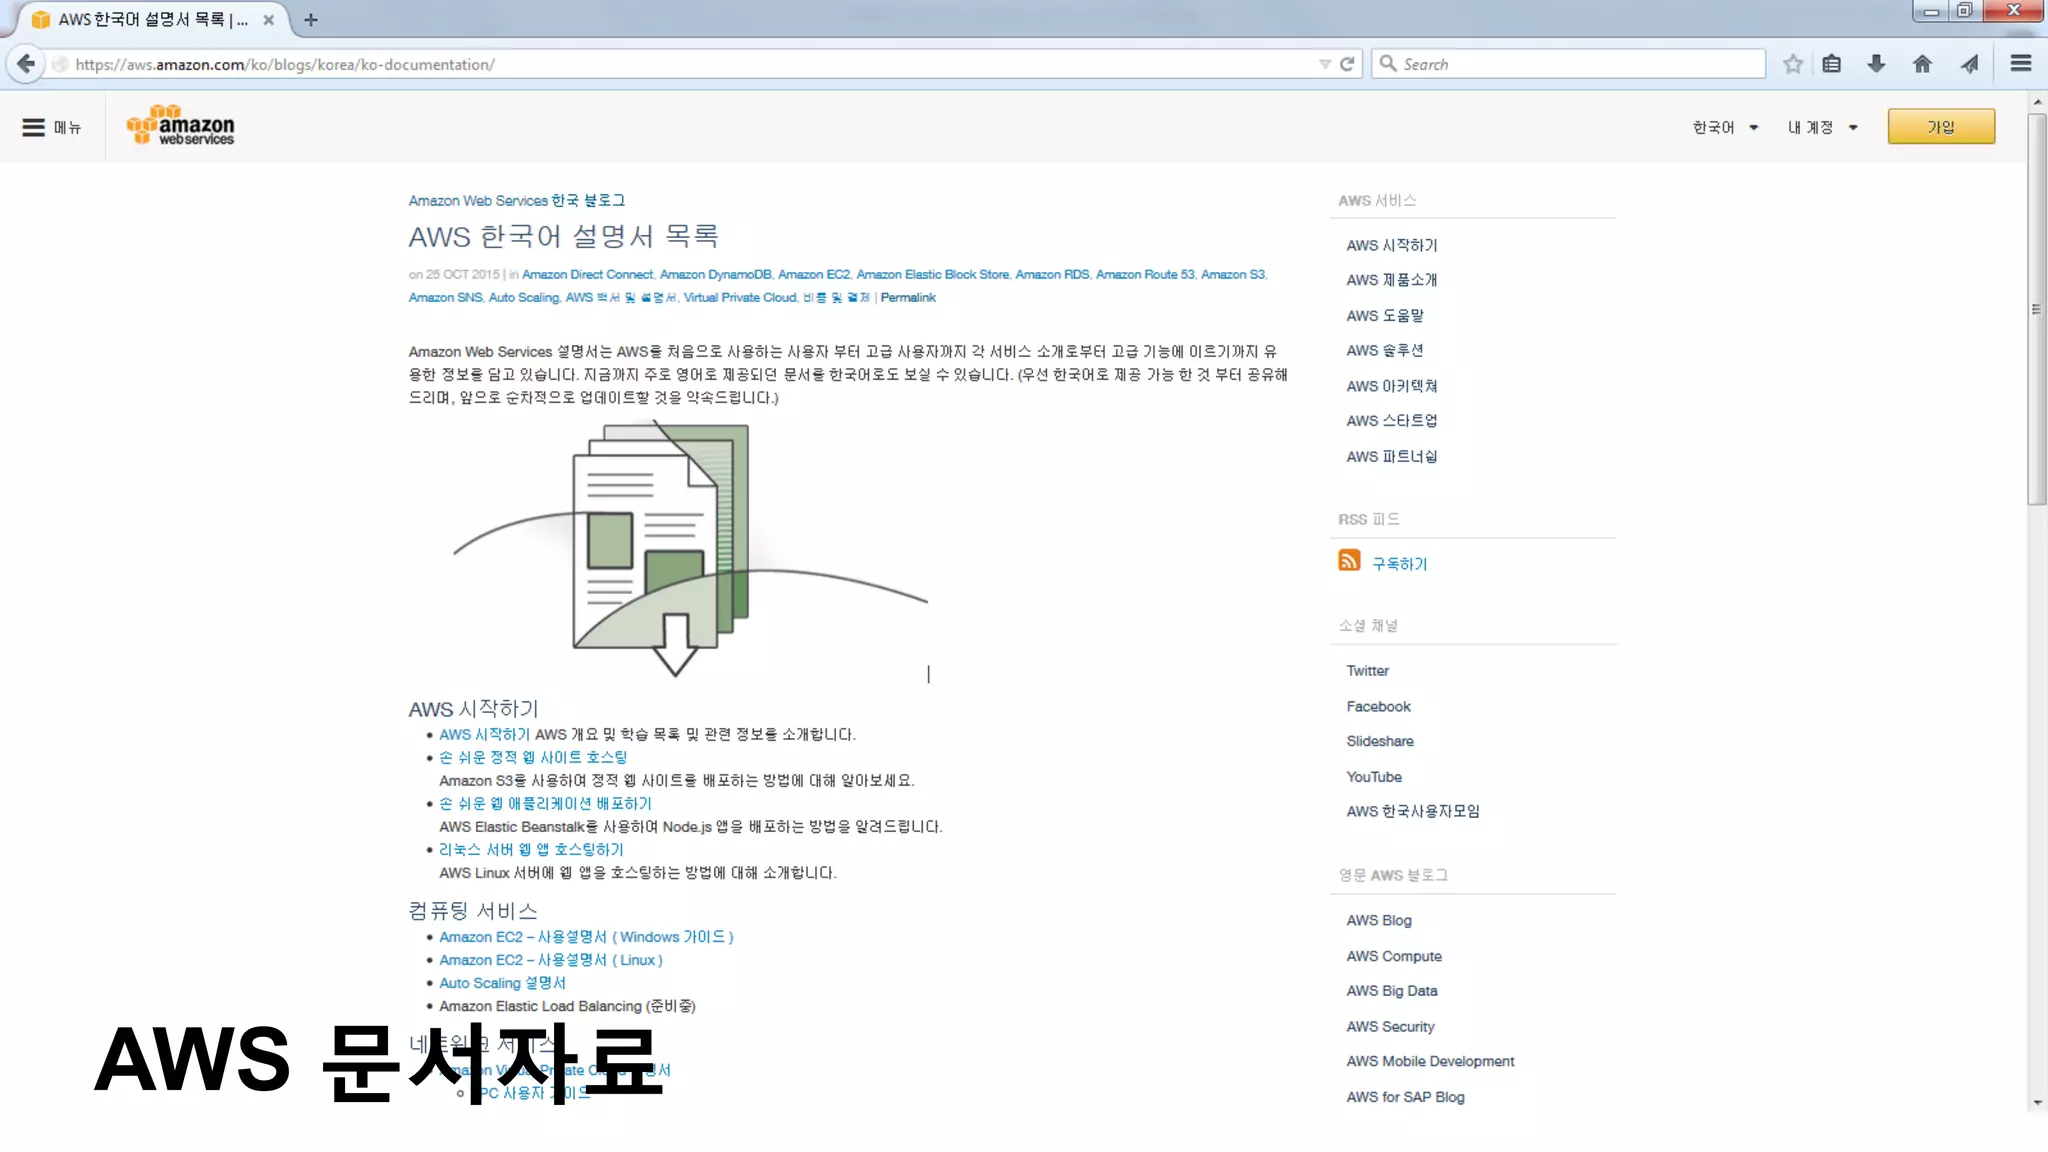Click the scrollbar up arrow
The width and height of the screenshot is (2048, 1152).
click(x=2037, y=102)
